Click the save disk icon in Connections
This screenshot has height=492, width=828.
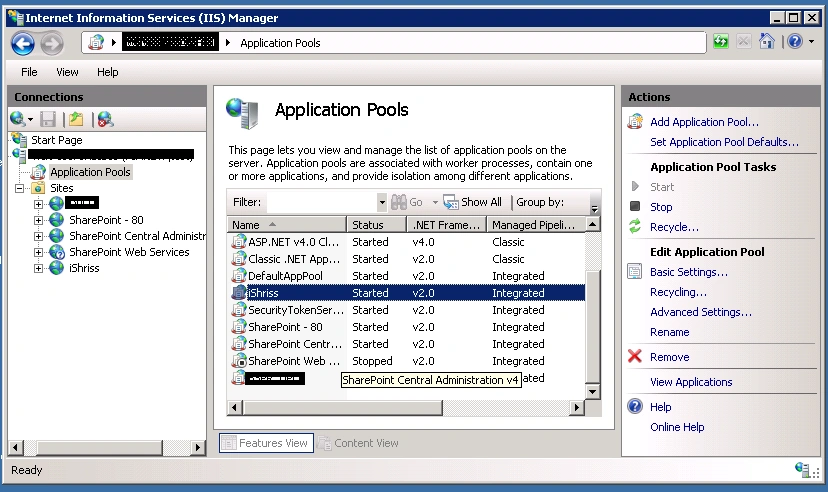(48, 119)
